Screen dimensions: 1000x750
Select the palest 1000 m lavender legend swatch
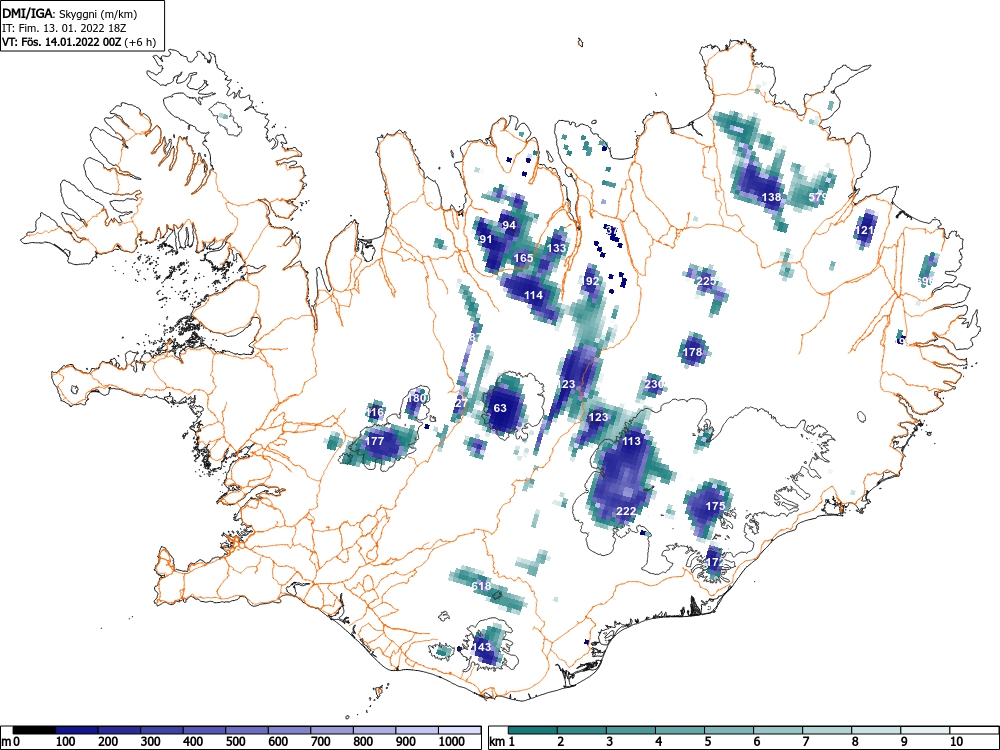pos(460,730)
